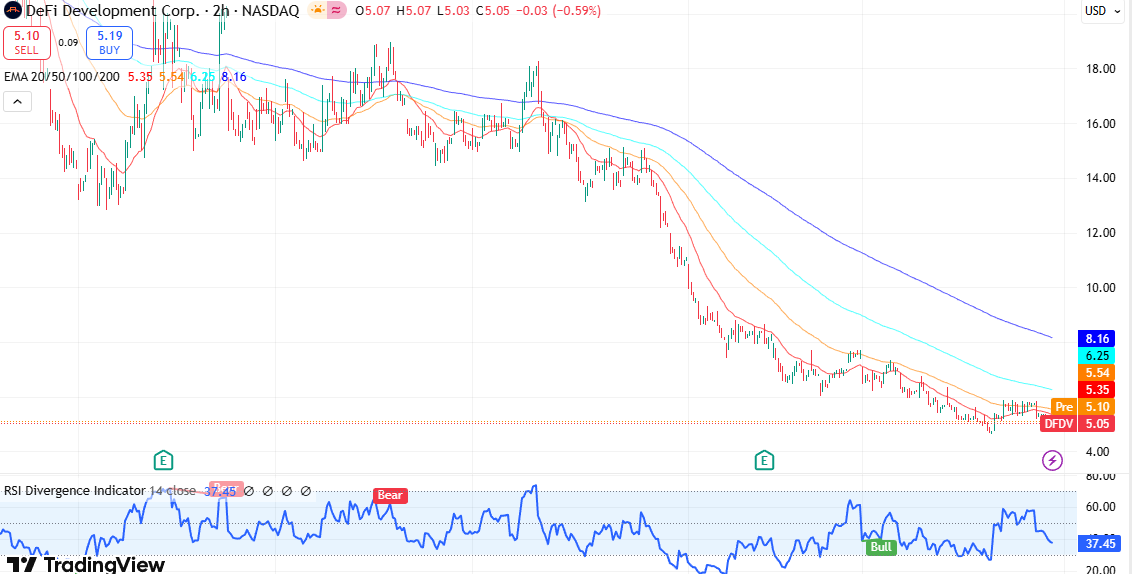Click the DFDV 5.05 last price tag
The image size is (1132, 574).
1078,424
